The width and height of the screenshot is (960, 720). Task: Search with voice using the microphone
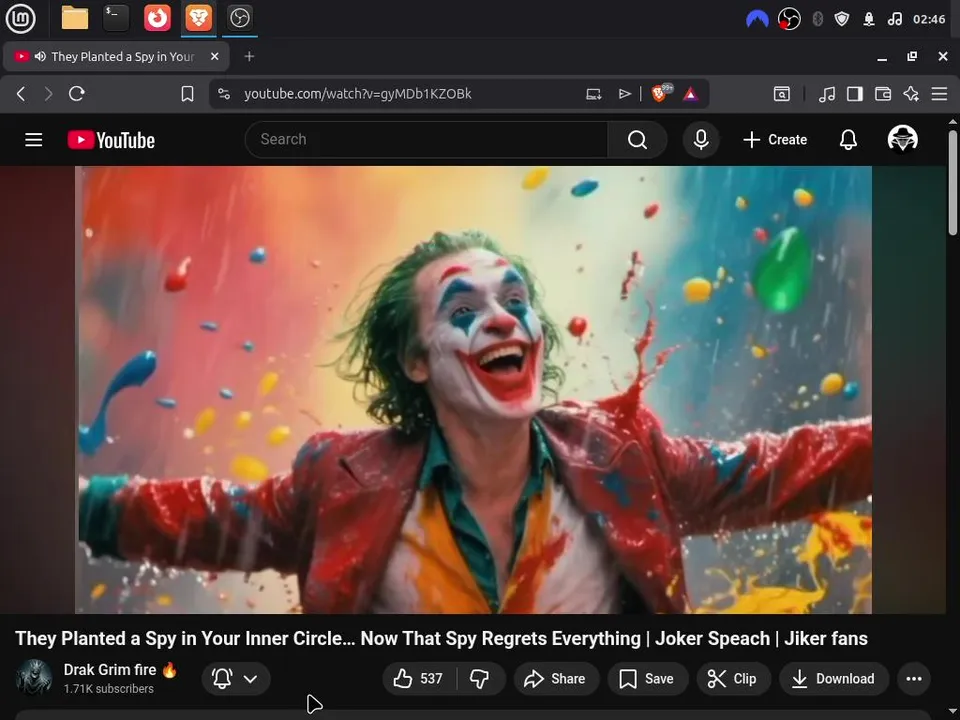701,140
